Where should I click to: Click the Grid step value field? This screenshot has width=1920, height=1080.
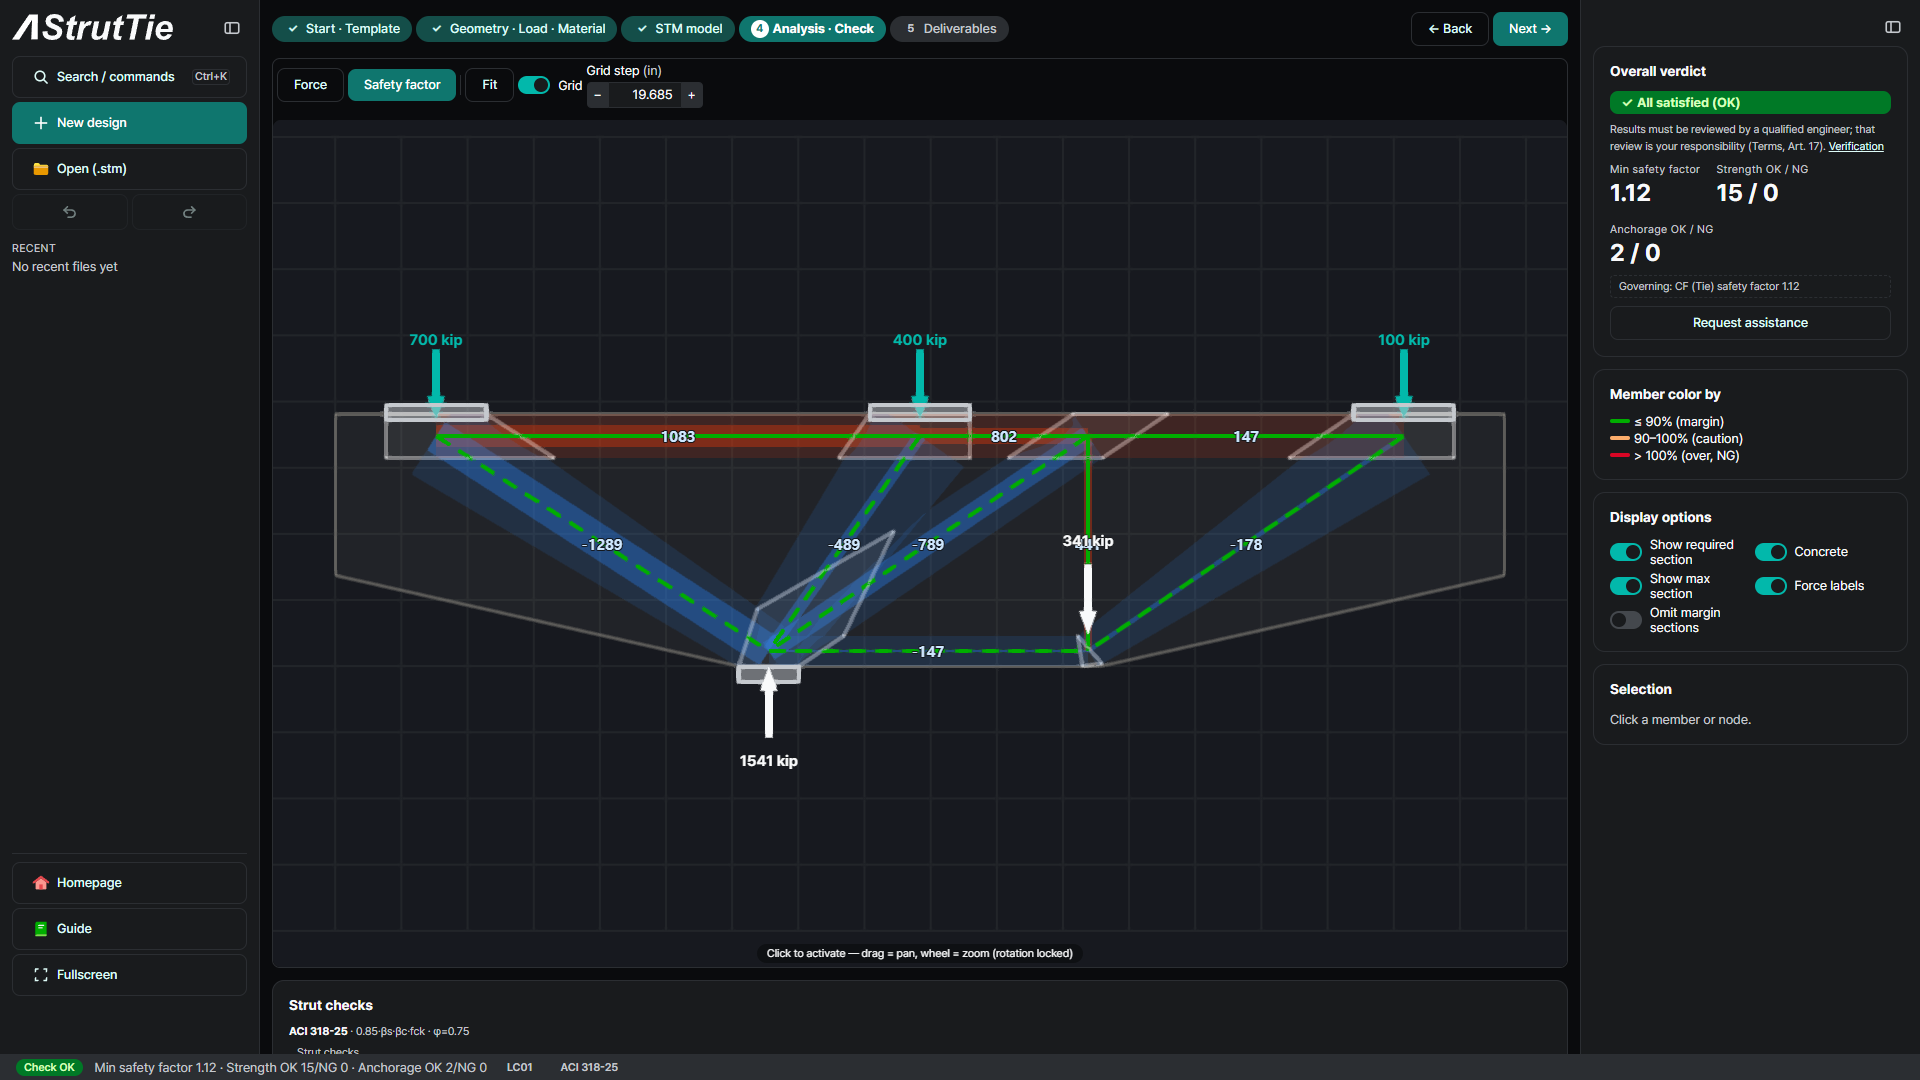click(645, 95)
